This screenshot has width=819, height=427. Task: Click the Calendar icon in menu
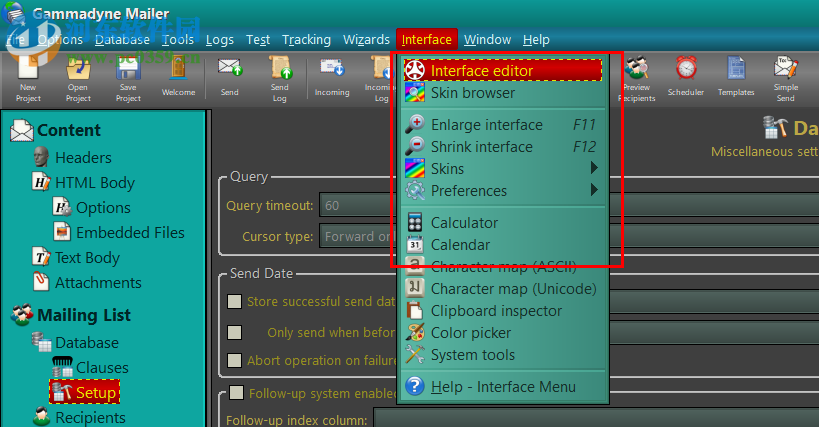click(415, 244)
